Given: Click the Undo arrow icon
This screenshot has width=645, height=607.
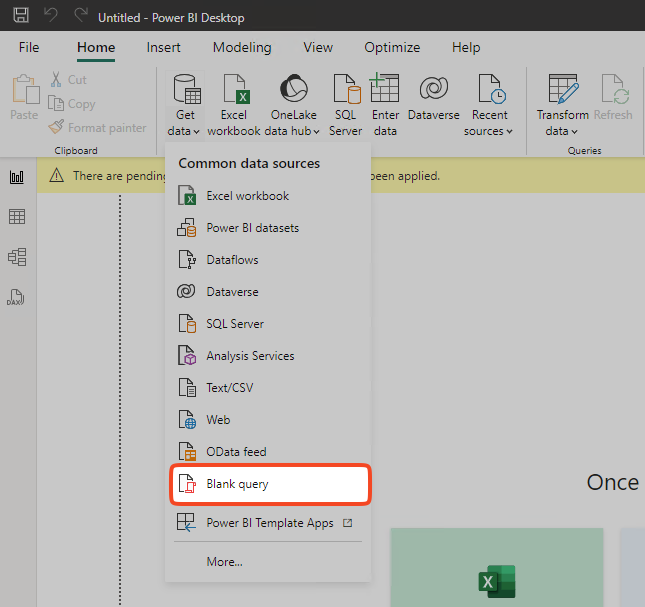Looking at the screenshot, I should click(51, 15).
